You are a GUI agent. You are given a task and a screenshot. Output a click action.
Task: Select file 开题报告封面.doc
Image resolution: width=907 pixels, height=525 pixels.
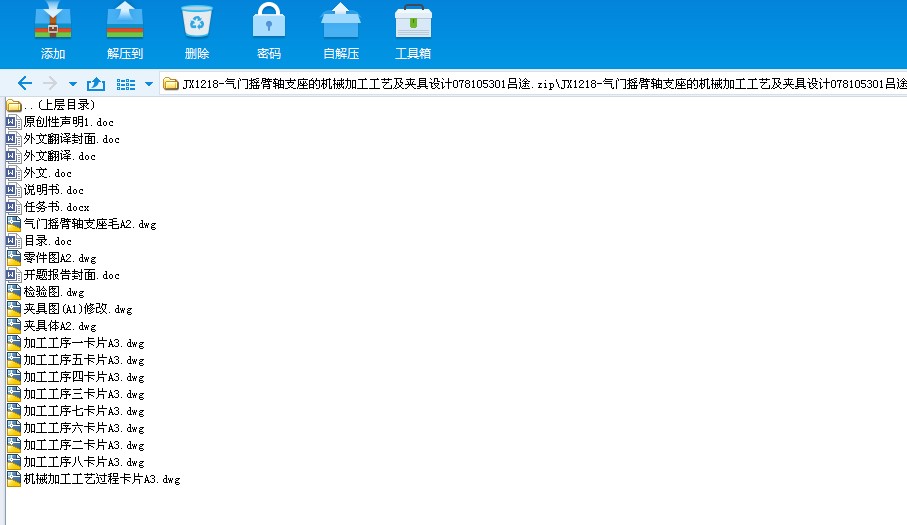pos(63,275)
